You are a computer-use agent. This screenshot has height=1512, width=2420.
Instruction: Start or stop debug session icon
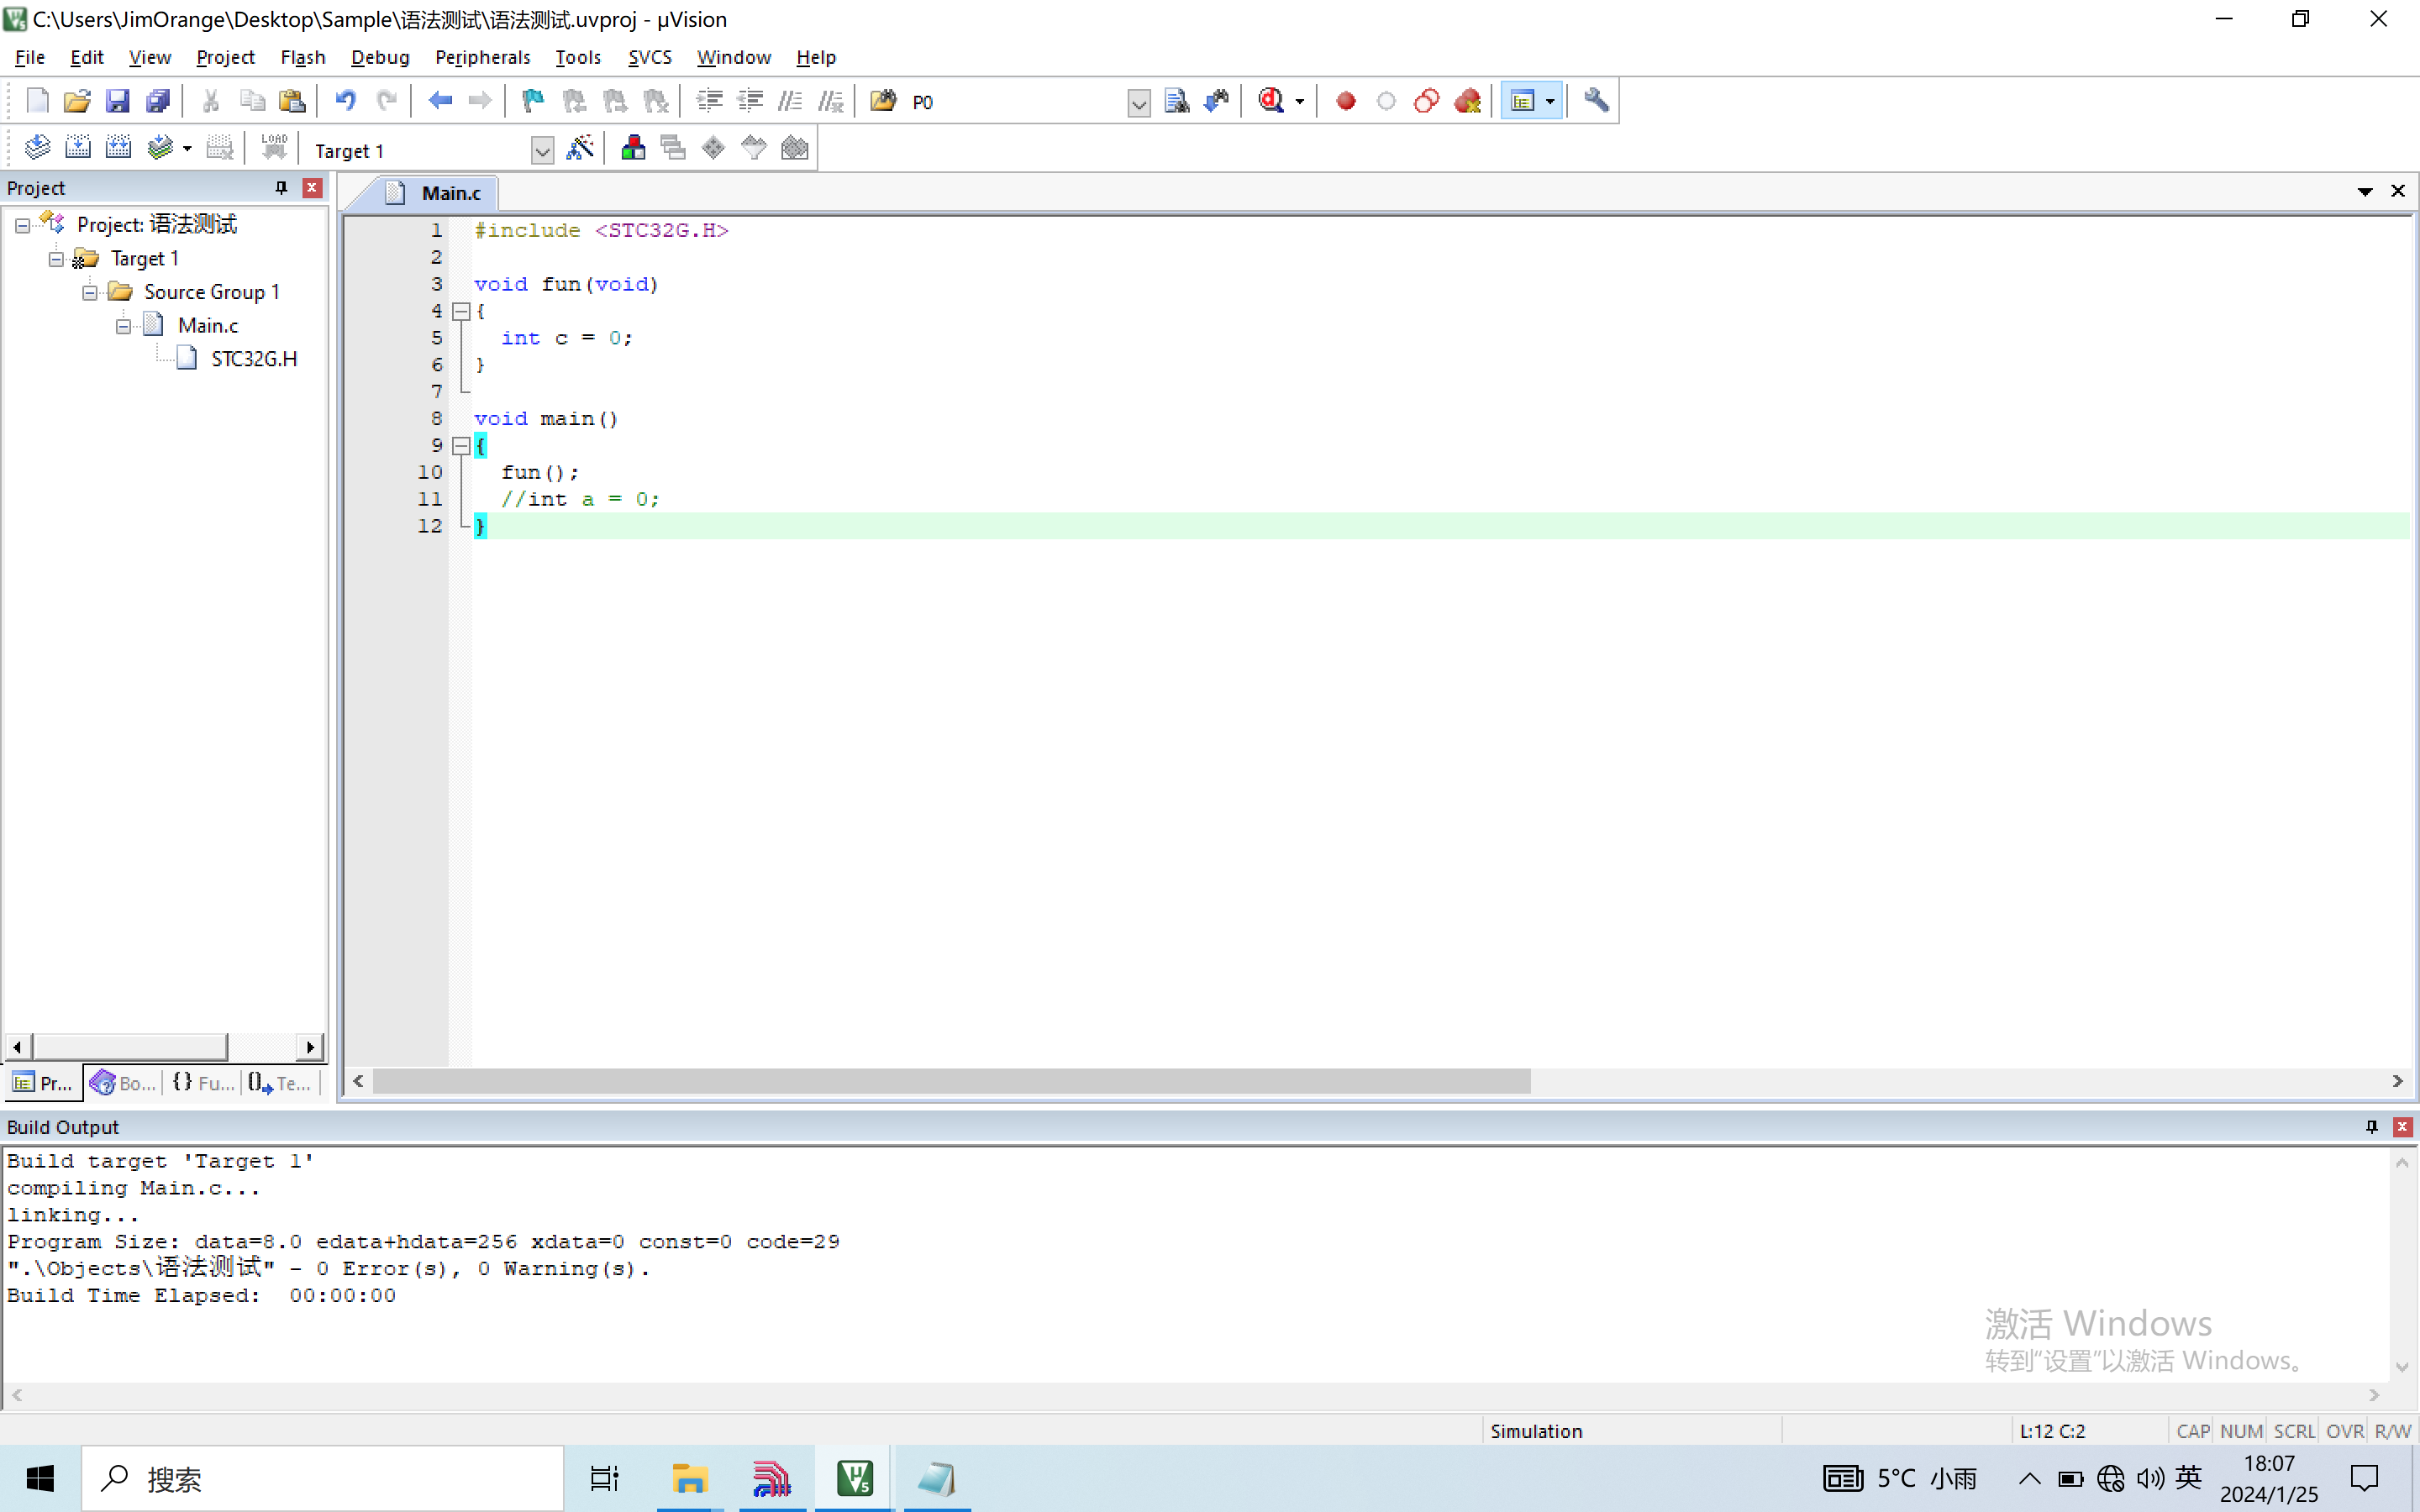coord(1272,101)
